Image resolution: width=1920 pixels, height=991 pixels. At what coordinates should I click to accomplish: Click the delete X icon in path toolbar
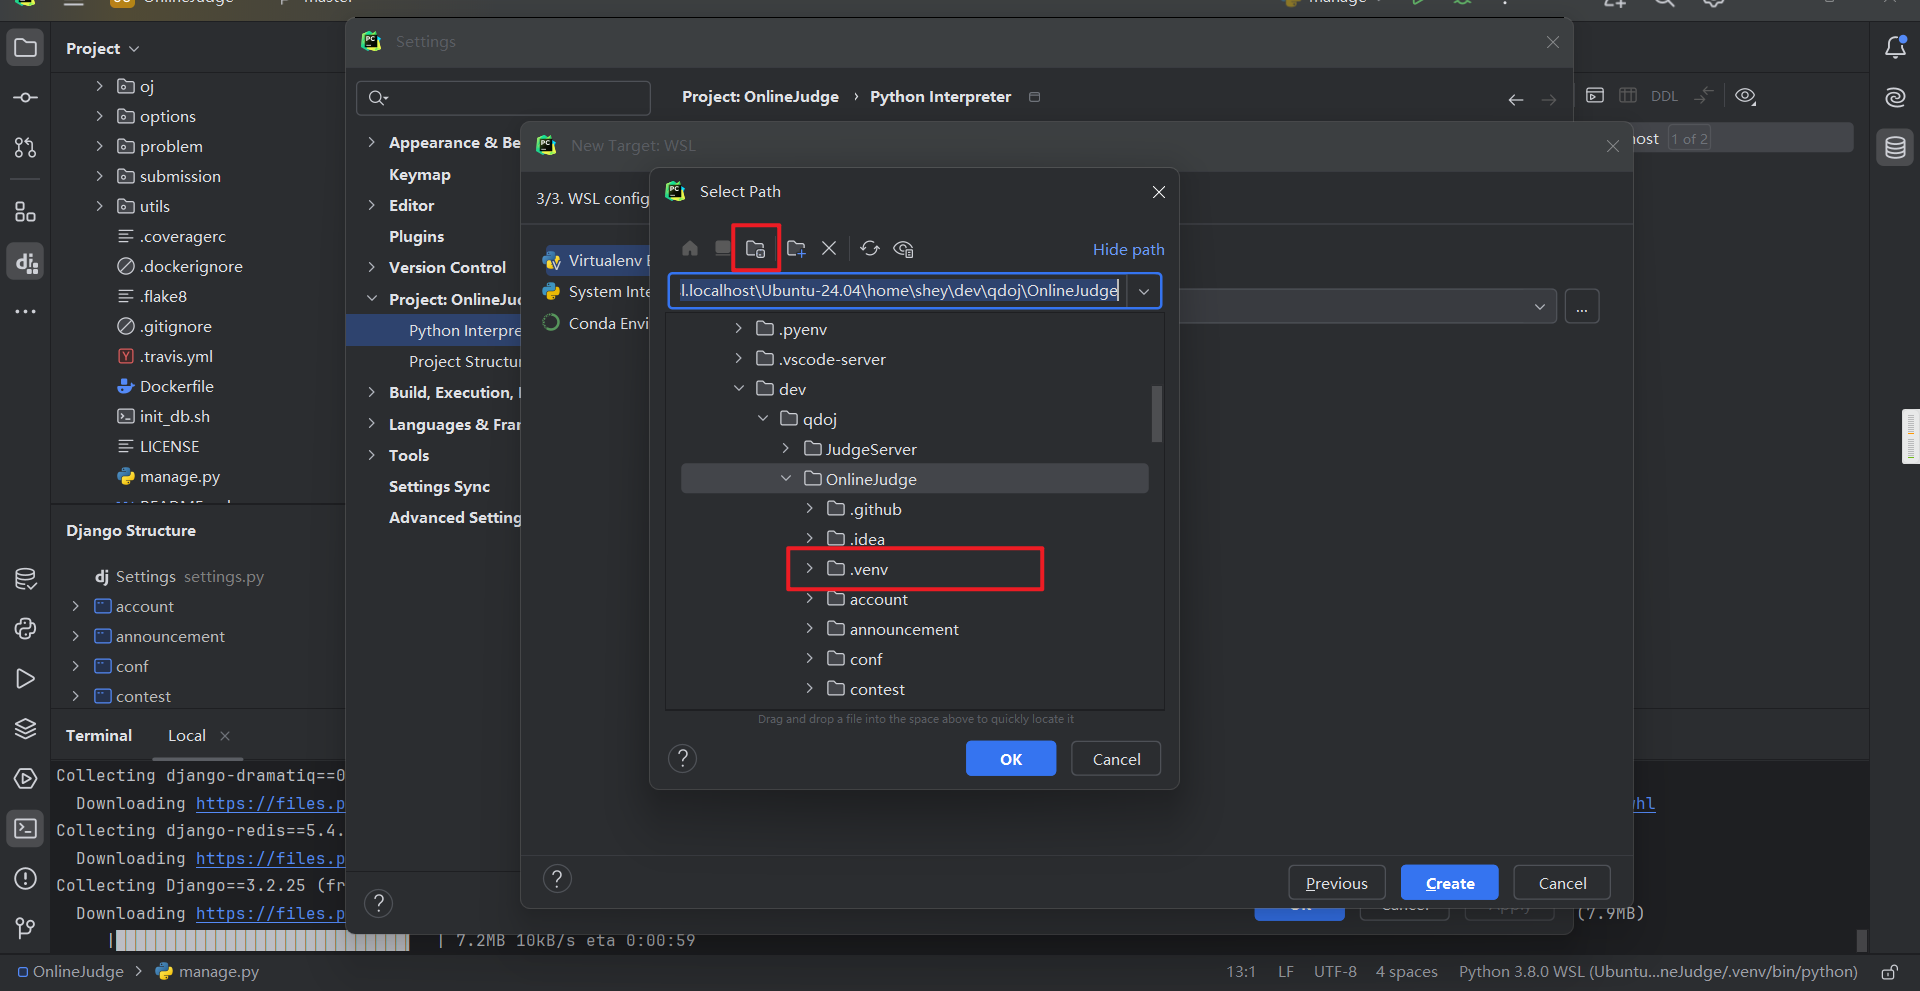pyautogui.click(x=829, y=248)
